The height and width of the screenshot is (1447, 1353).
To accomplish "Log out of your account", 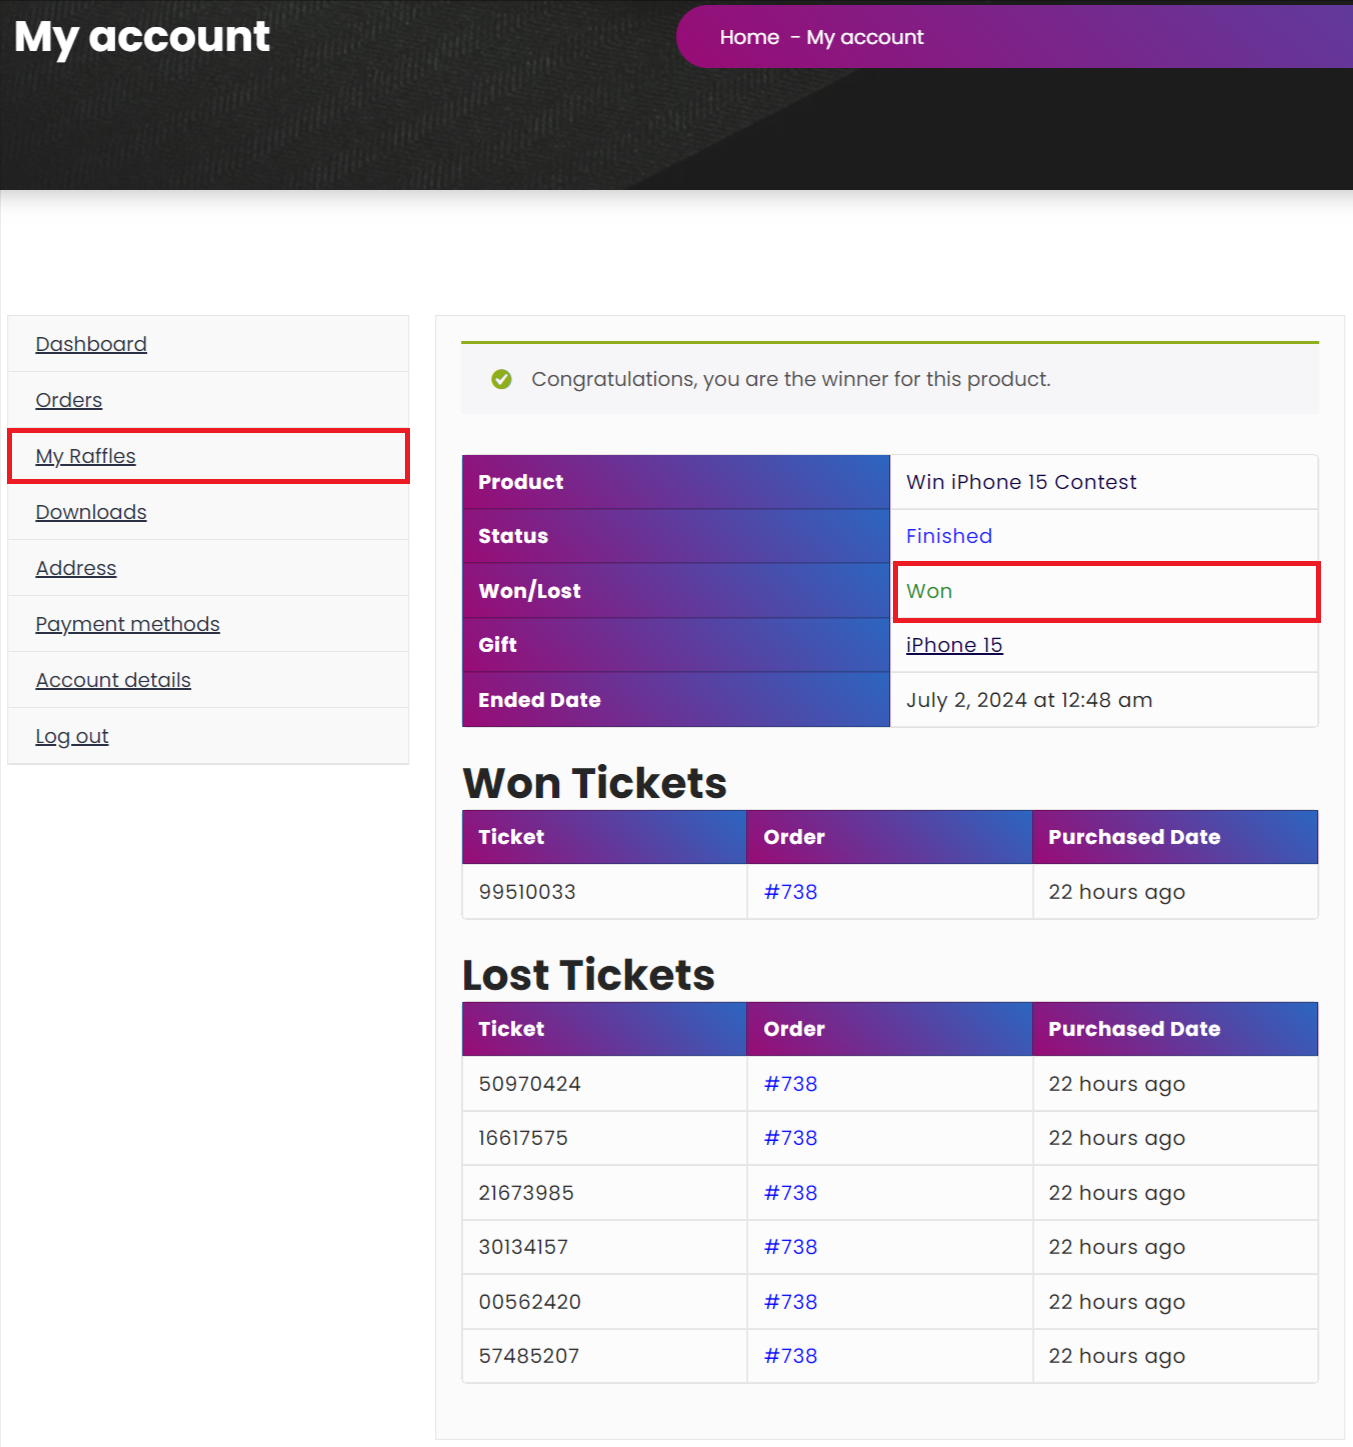I will [x=71, y=735].
